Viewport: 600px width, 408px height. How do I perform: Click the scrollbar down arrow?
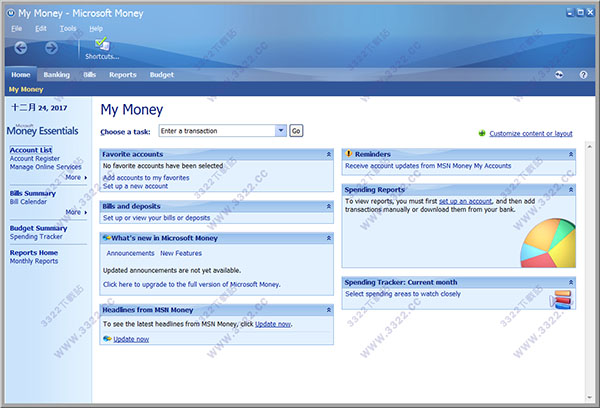tap(590, 398)
